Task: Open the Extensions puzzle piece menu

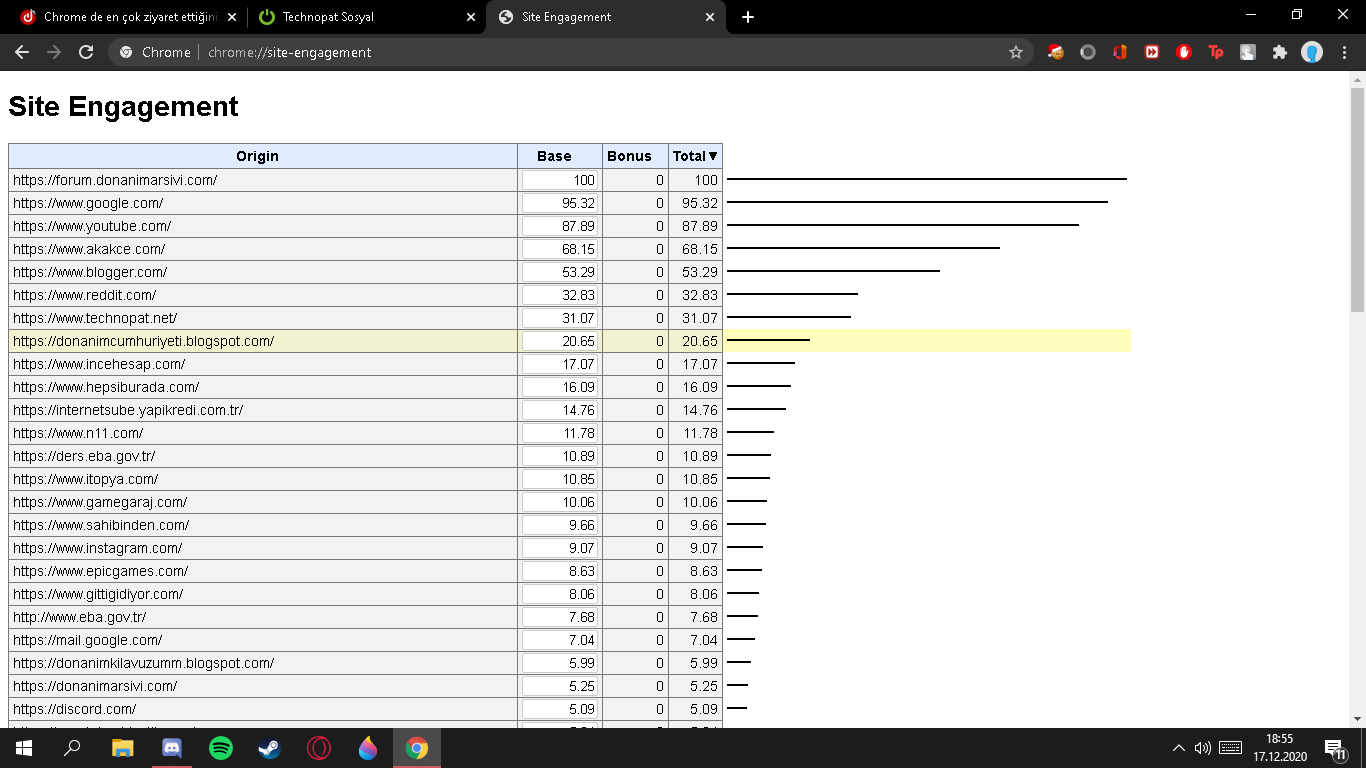Action: coord(1280,52)
